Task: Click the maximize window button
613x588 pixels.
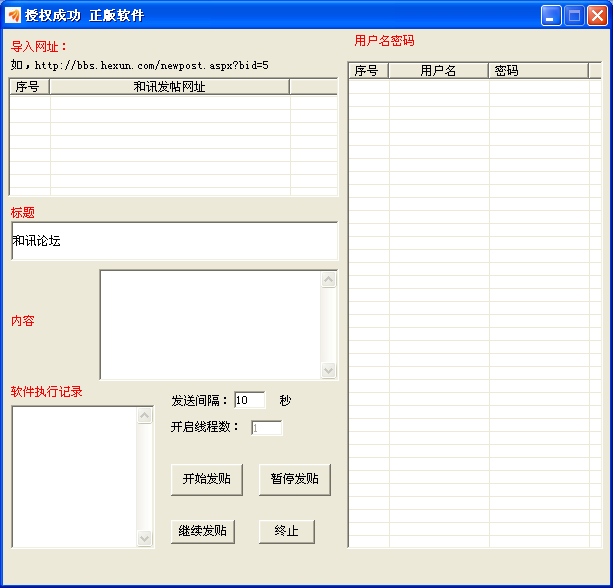Action: click(574, 16)
